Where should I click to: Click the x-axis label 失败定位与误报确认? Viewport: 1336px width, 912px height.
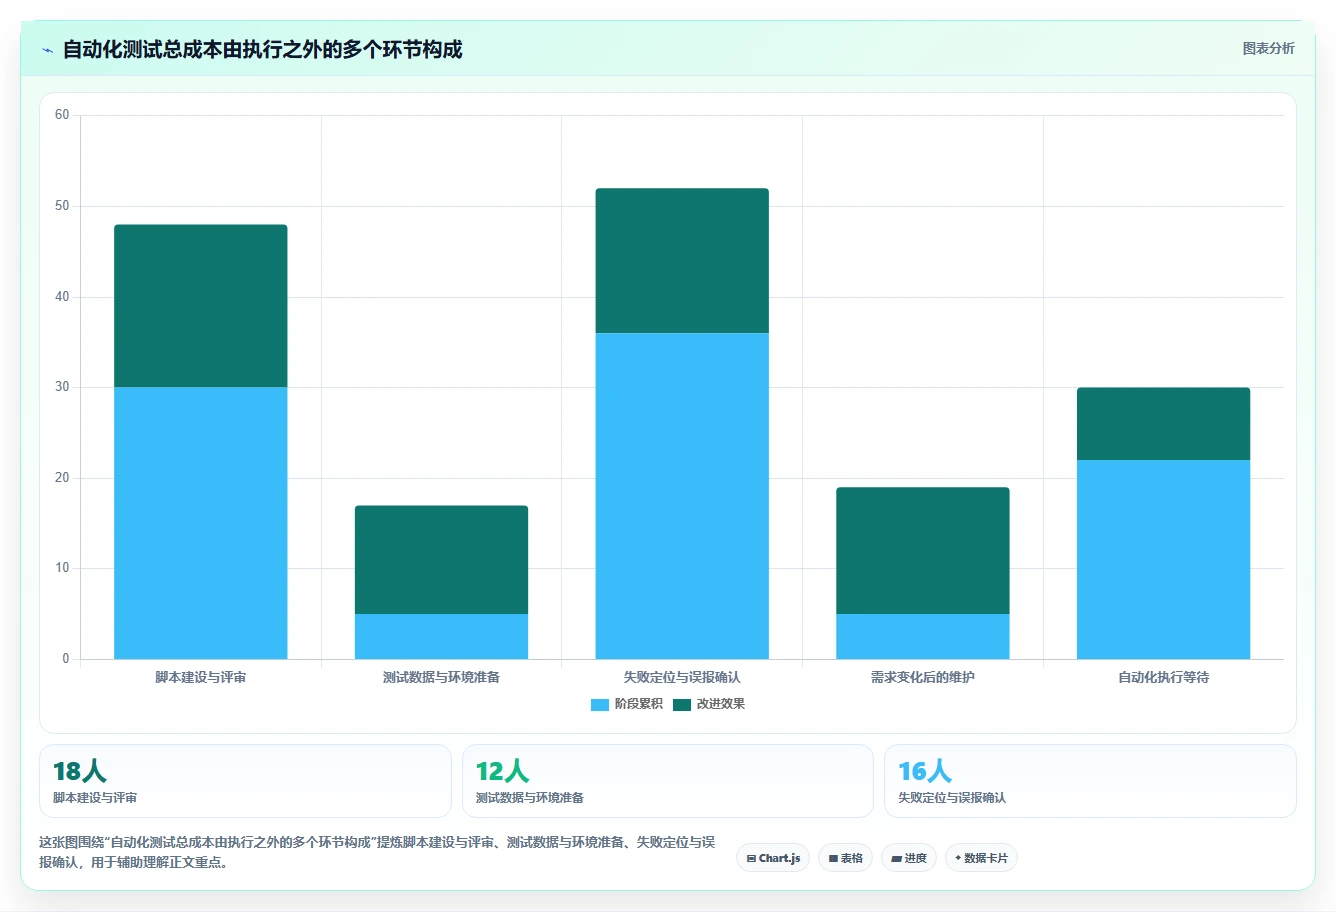[682, 677]
